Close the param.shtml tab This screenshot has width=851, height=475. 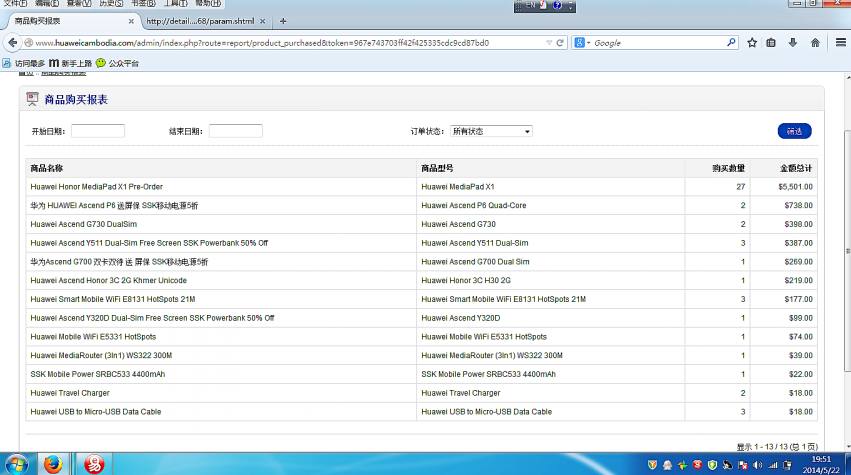(x=263, y=21)
